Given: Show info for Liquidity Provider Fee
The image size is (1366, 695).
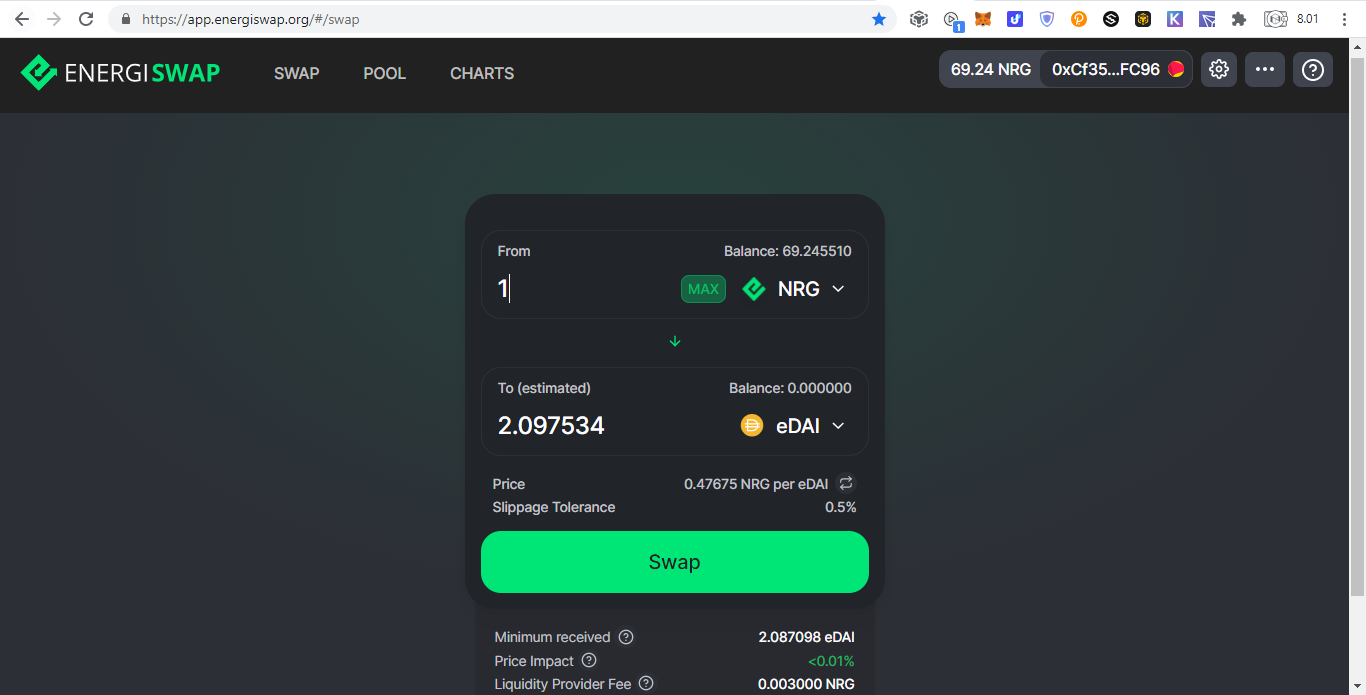Looking at the screenshot, I should 646,684.
